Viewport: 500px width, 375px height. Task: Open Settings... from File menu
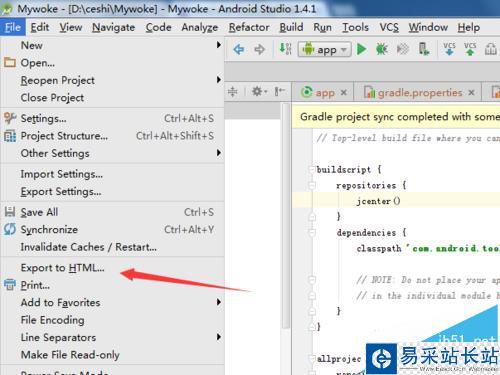112,118
